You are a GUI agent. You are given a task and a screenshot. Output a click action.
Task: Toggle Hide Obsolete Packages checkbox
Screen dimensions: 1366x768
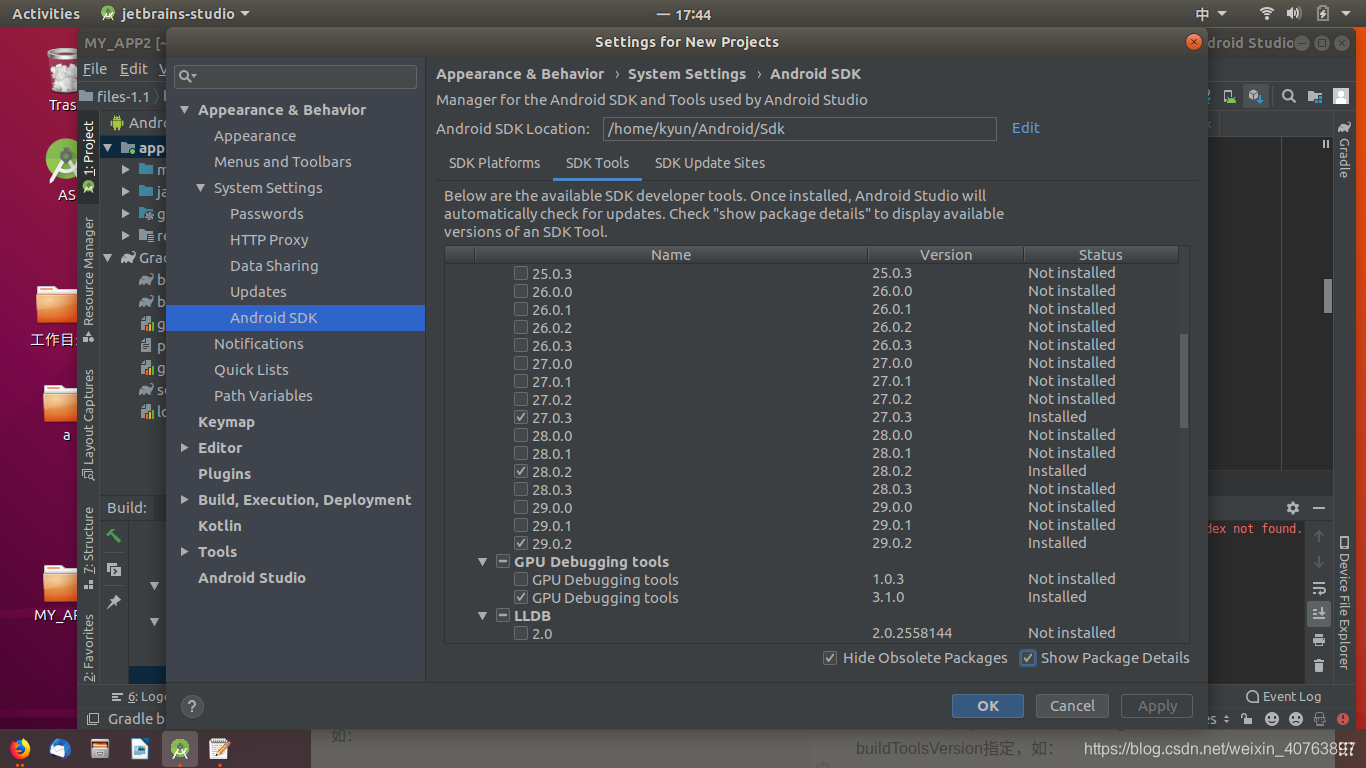830,658
